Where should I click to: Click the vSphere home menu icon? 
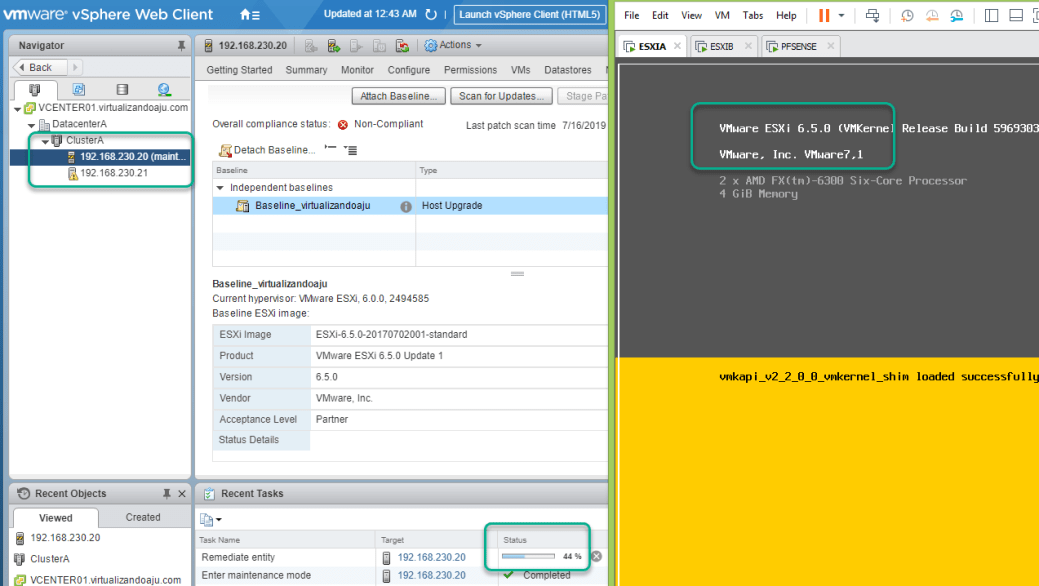(249, 15)
